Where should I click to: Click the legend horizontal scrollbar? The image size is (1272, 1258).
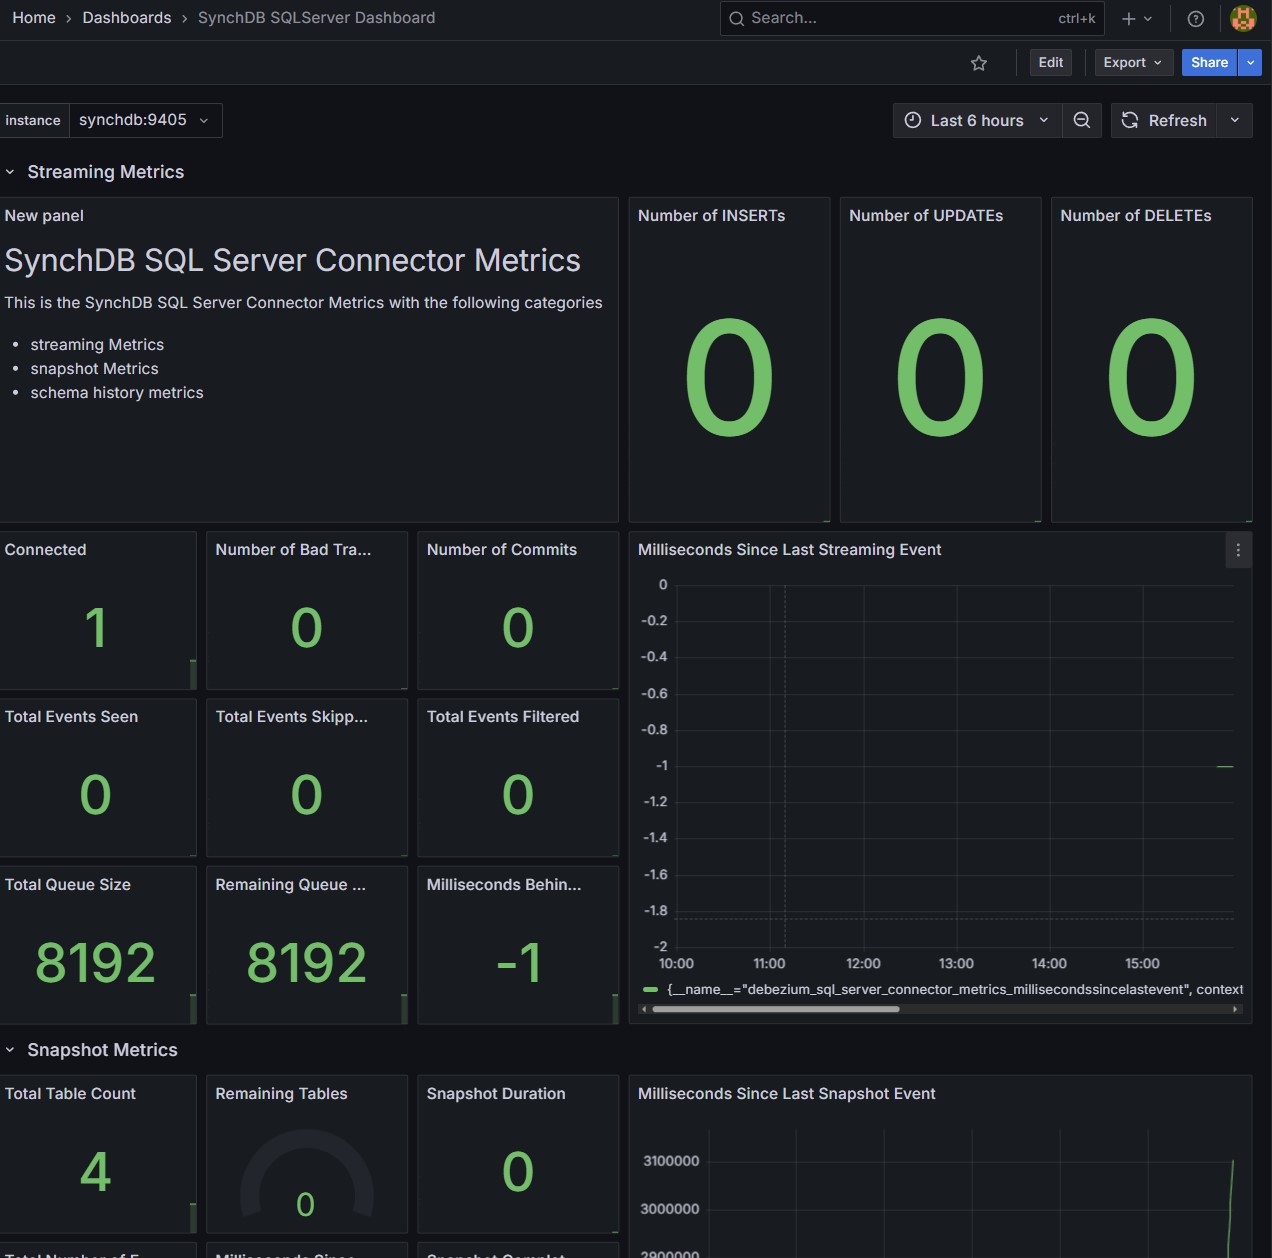coord(775,1009)
